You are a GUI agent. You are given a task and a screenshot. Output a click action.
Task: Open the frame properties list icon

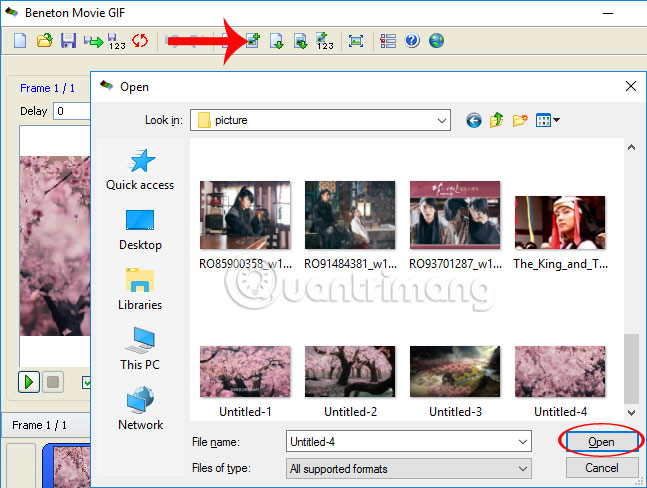coord(387,41)
